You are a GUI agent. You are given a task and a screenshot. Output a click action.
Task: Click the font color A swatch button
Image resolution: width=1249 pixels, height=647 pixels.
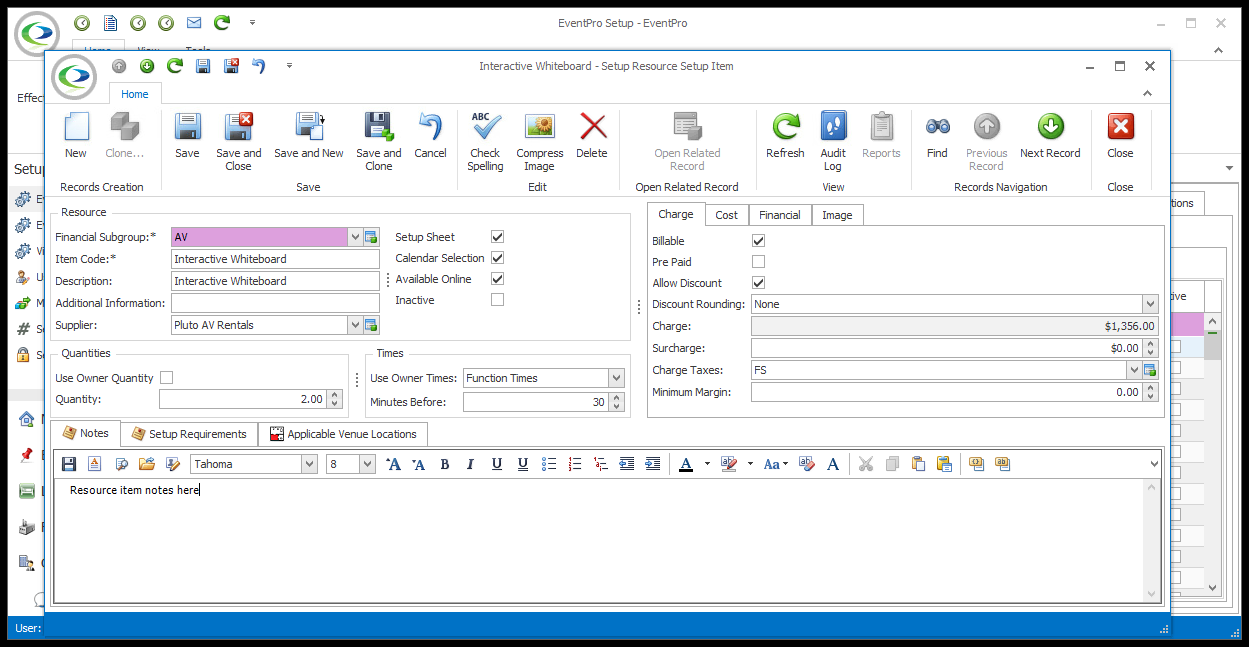(x=686, y=464)
